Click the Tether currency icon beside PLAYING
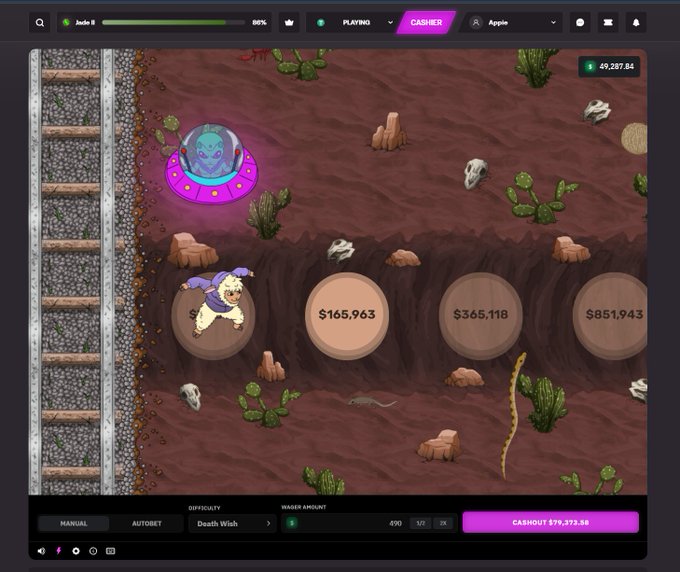This screenshot has width=680, height=572. (320, 23)
